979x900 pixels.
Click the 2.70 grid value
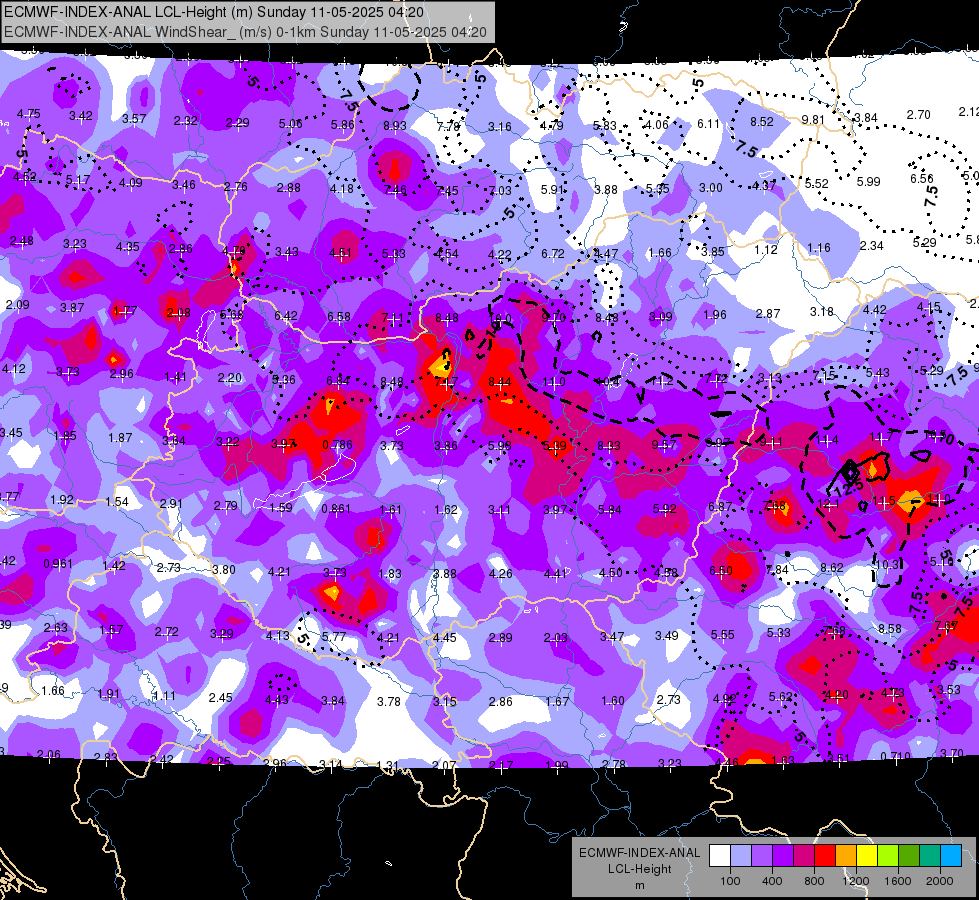[918, 114]
